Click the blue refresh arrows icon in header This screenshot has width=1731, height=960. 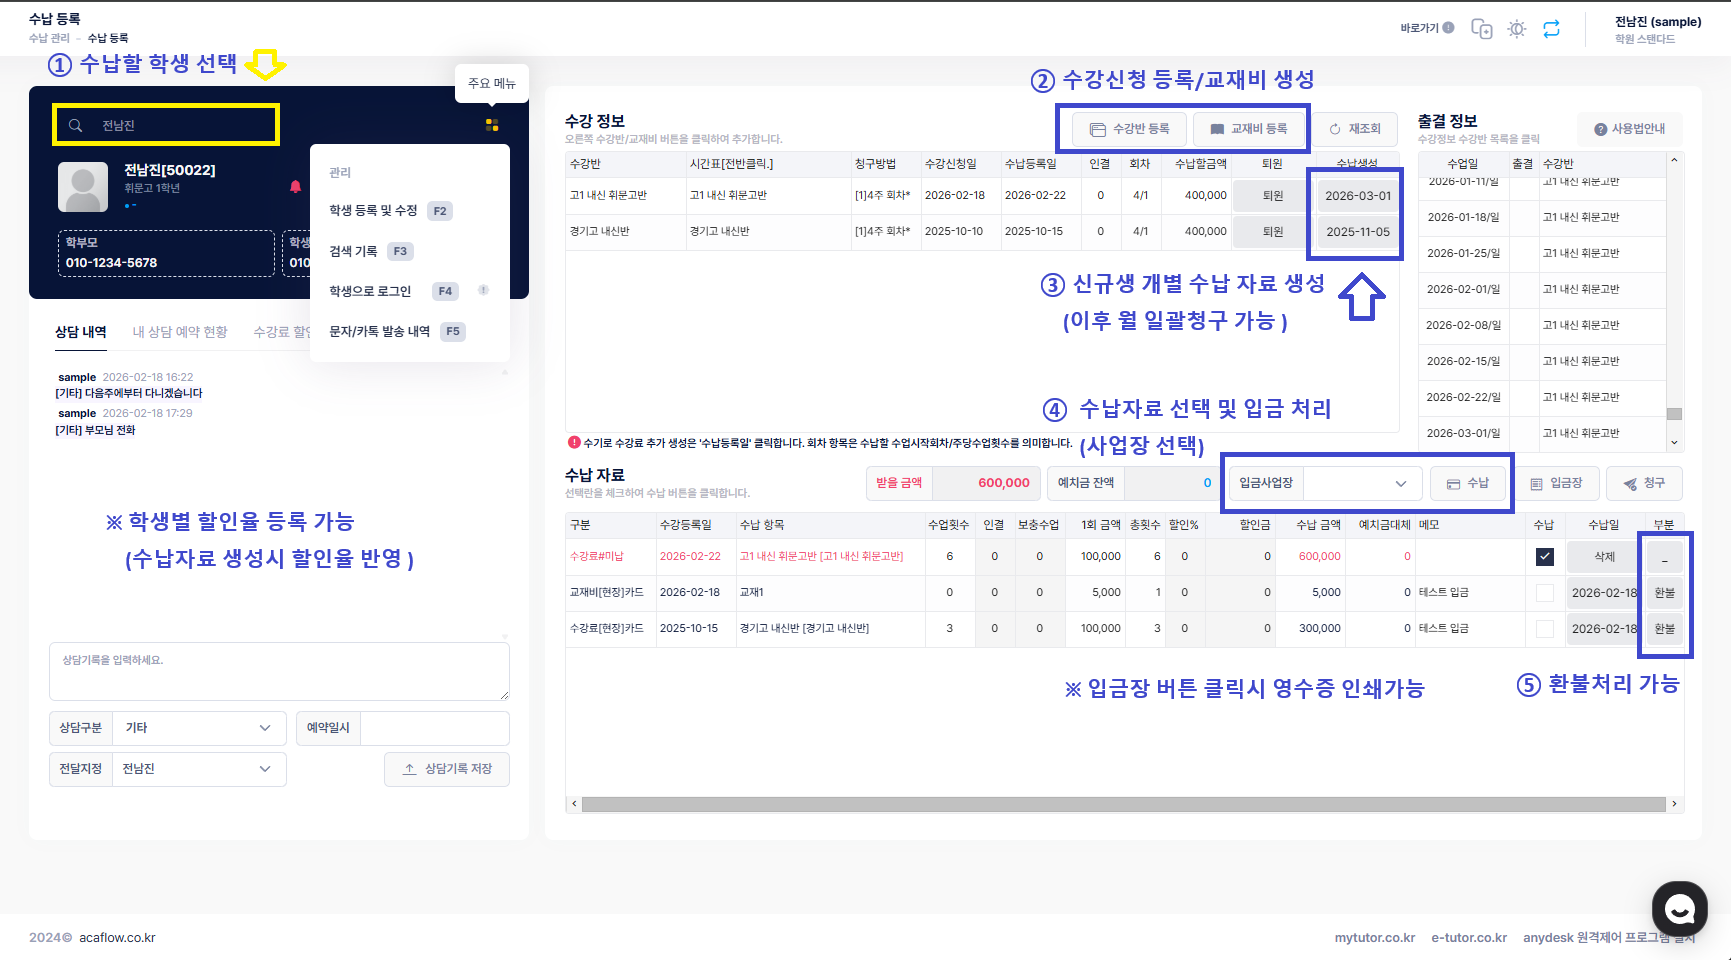1551,29
